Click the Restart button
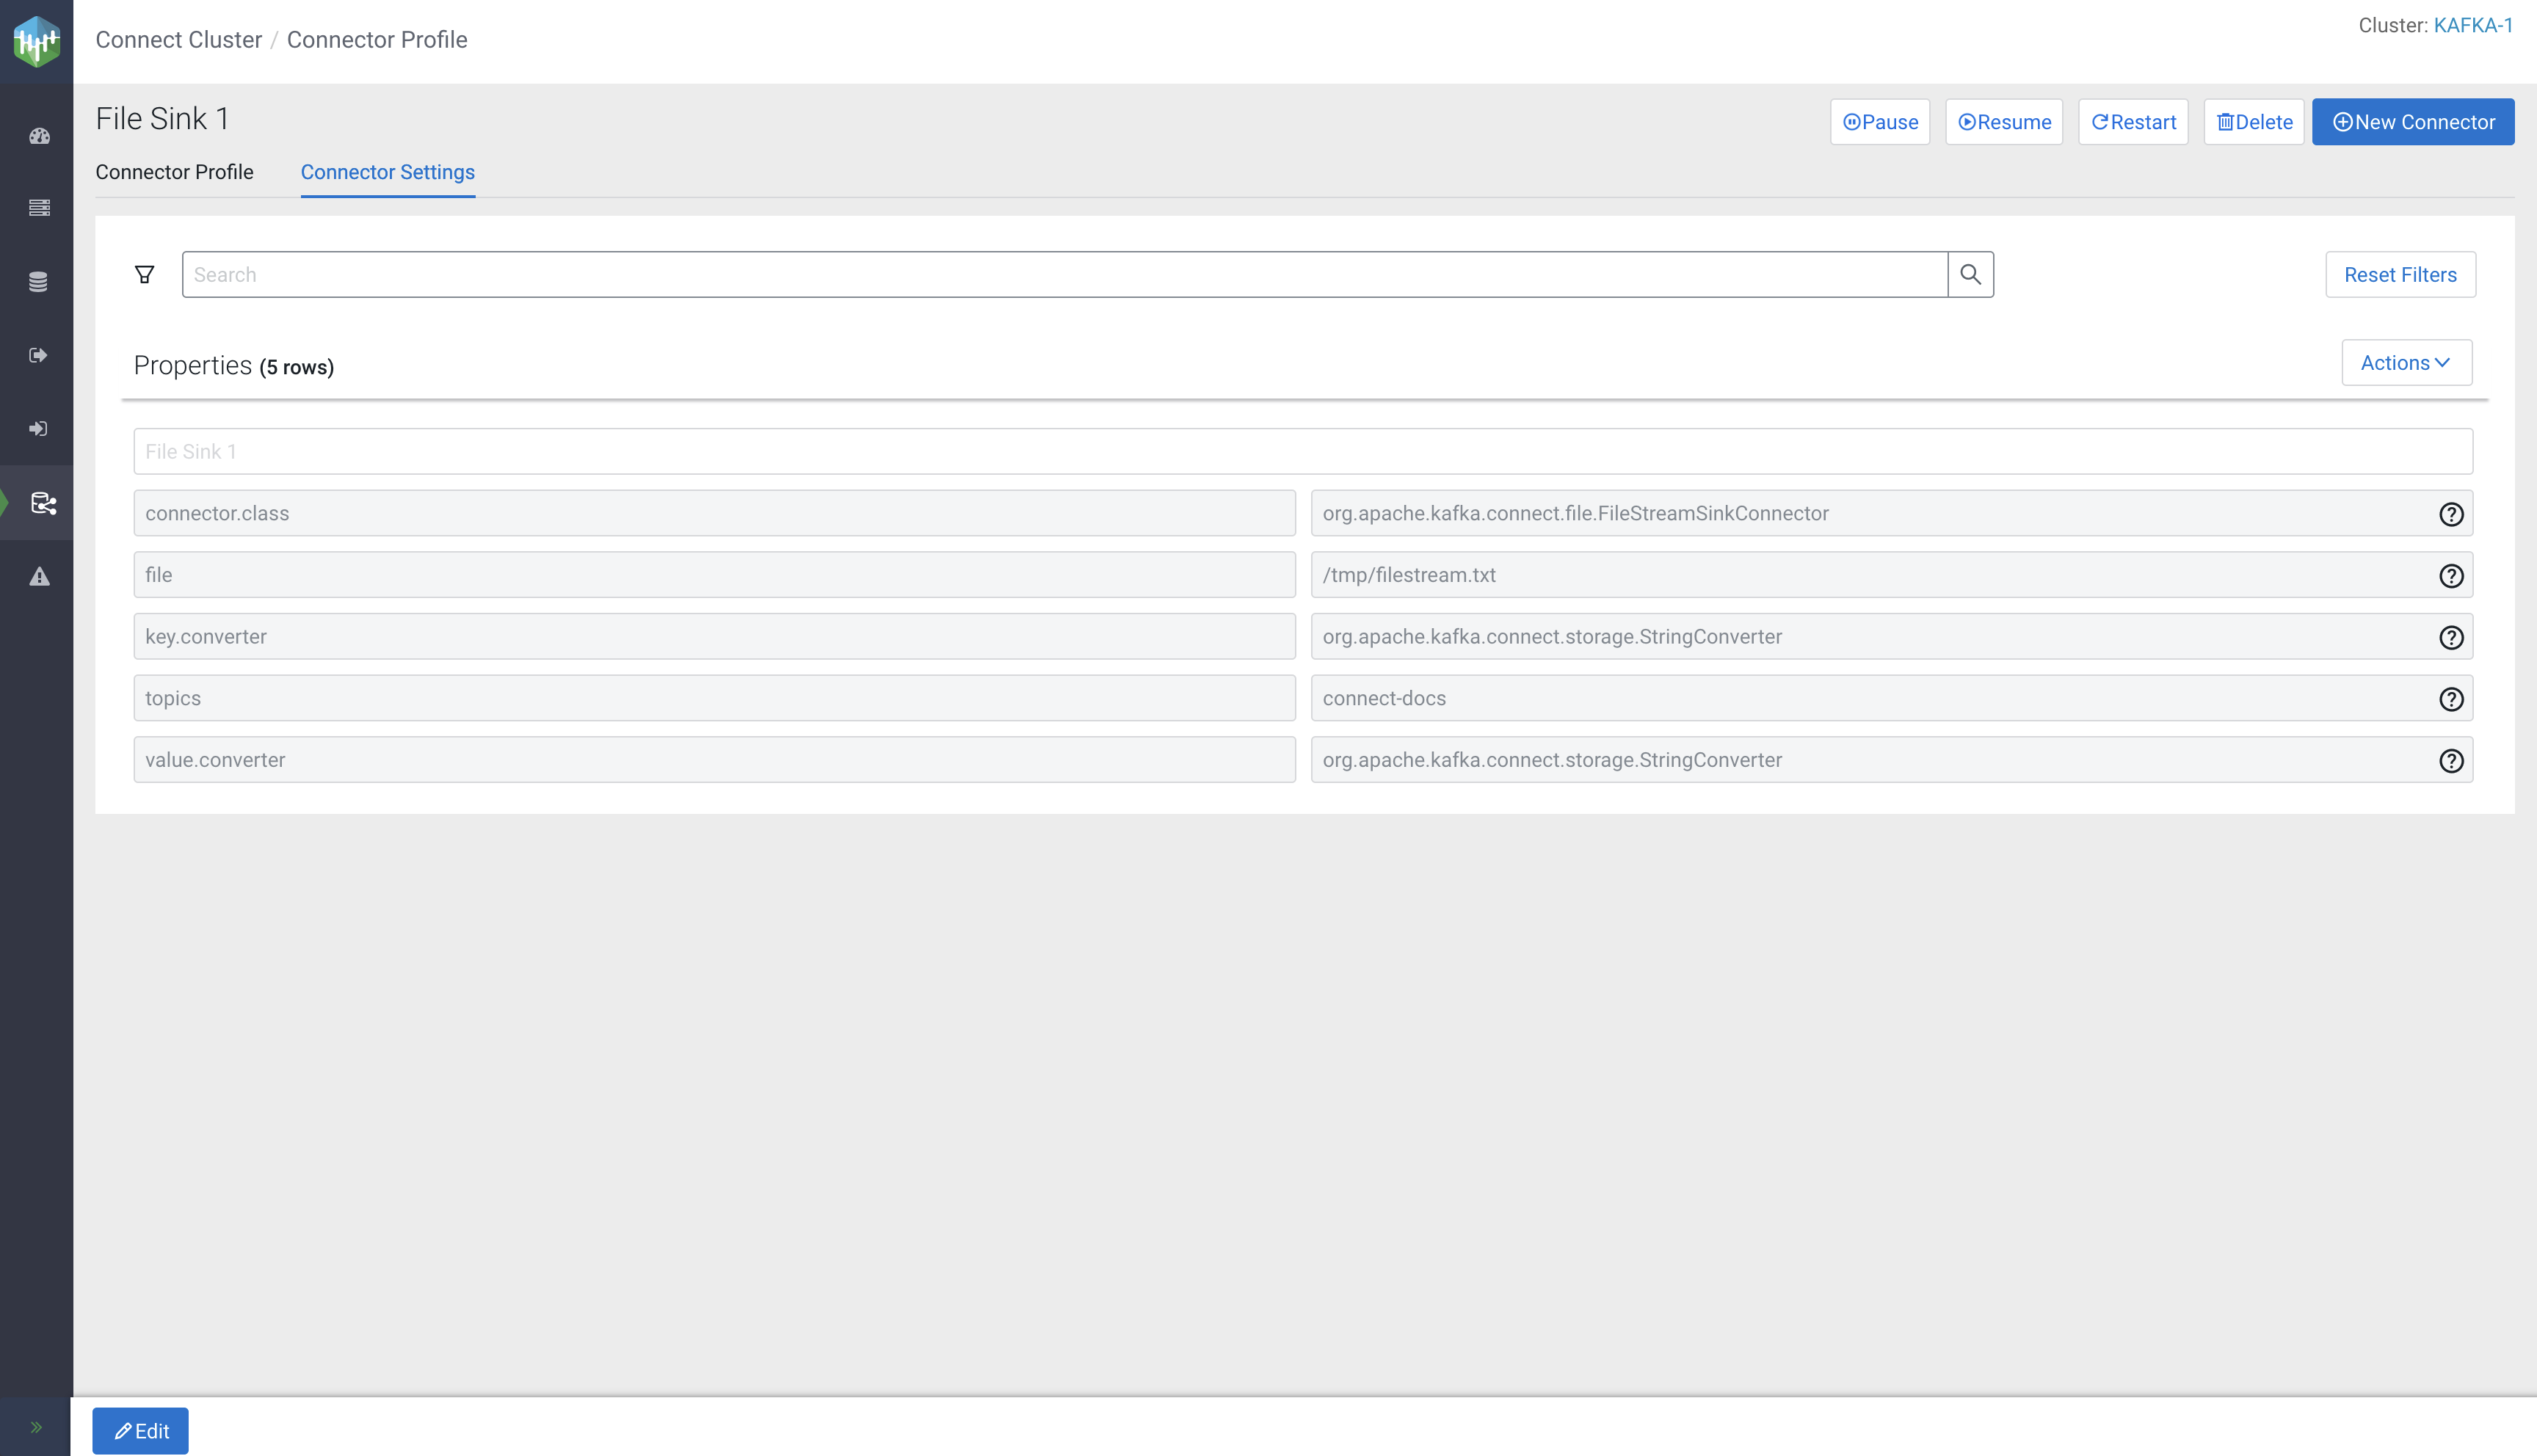The width and height of the screenshot is (2537, 1456). 2133,122
